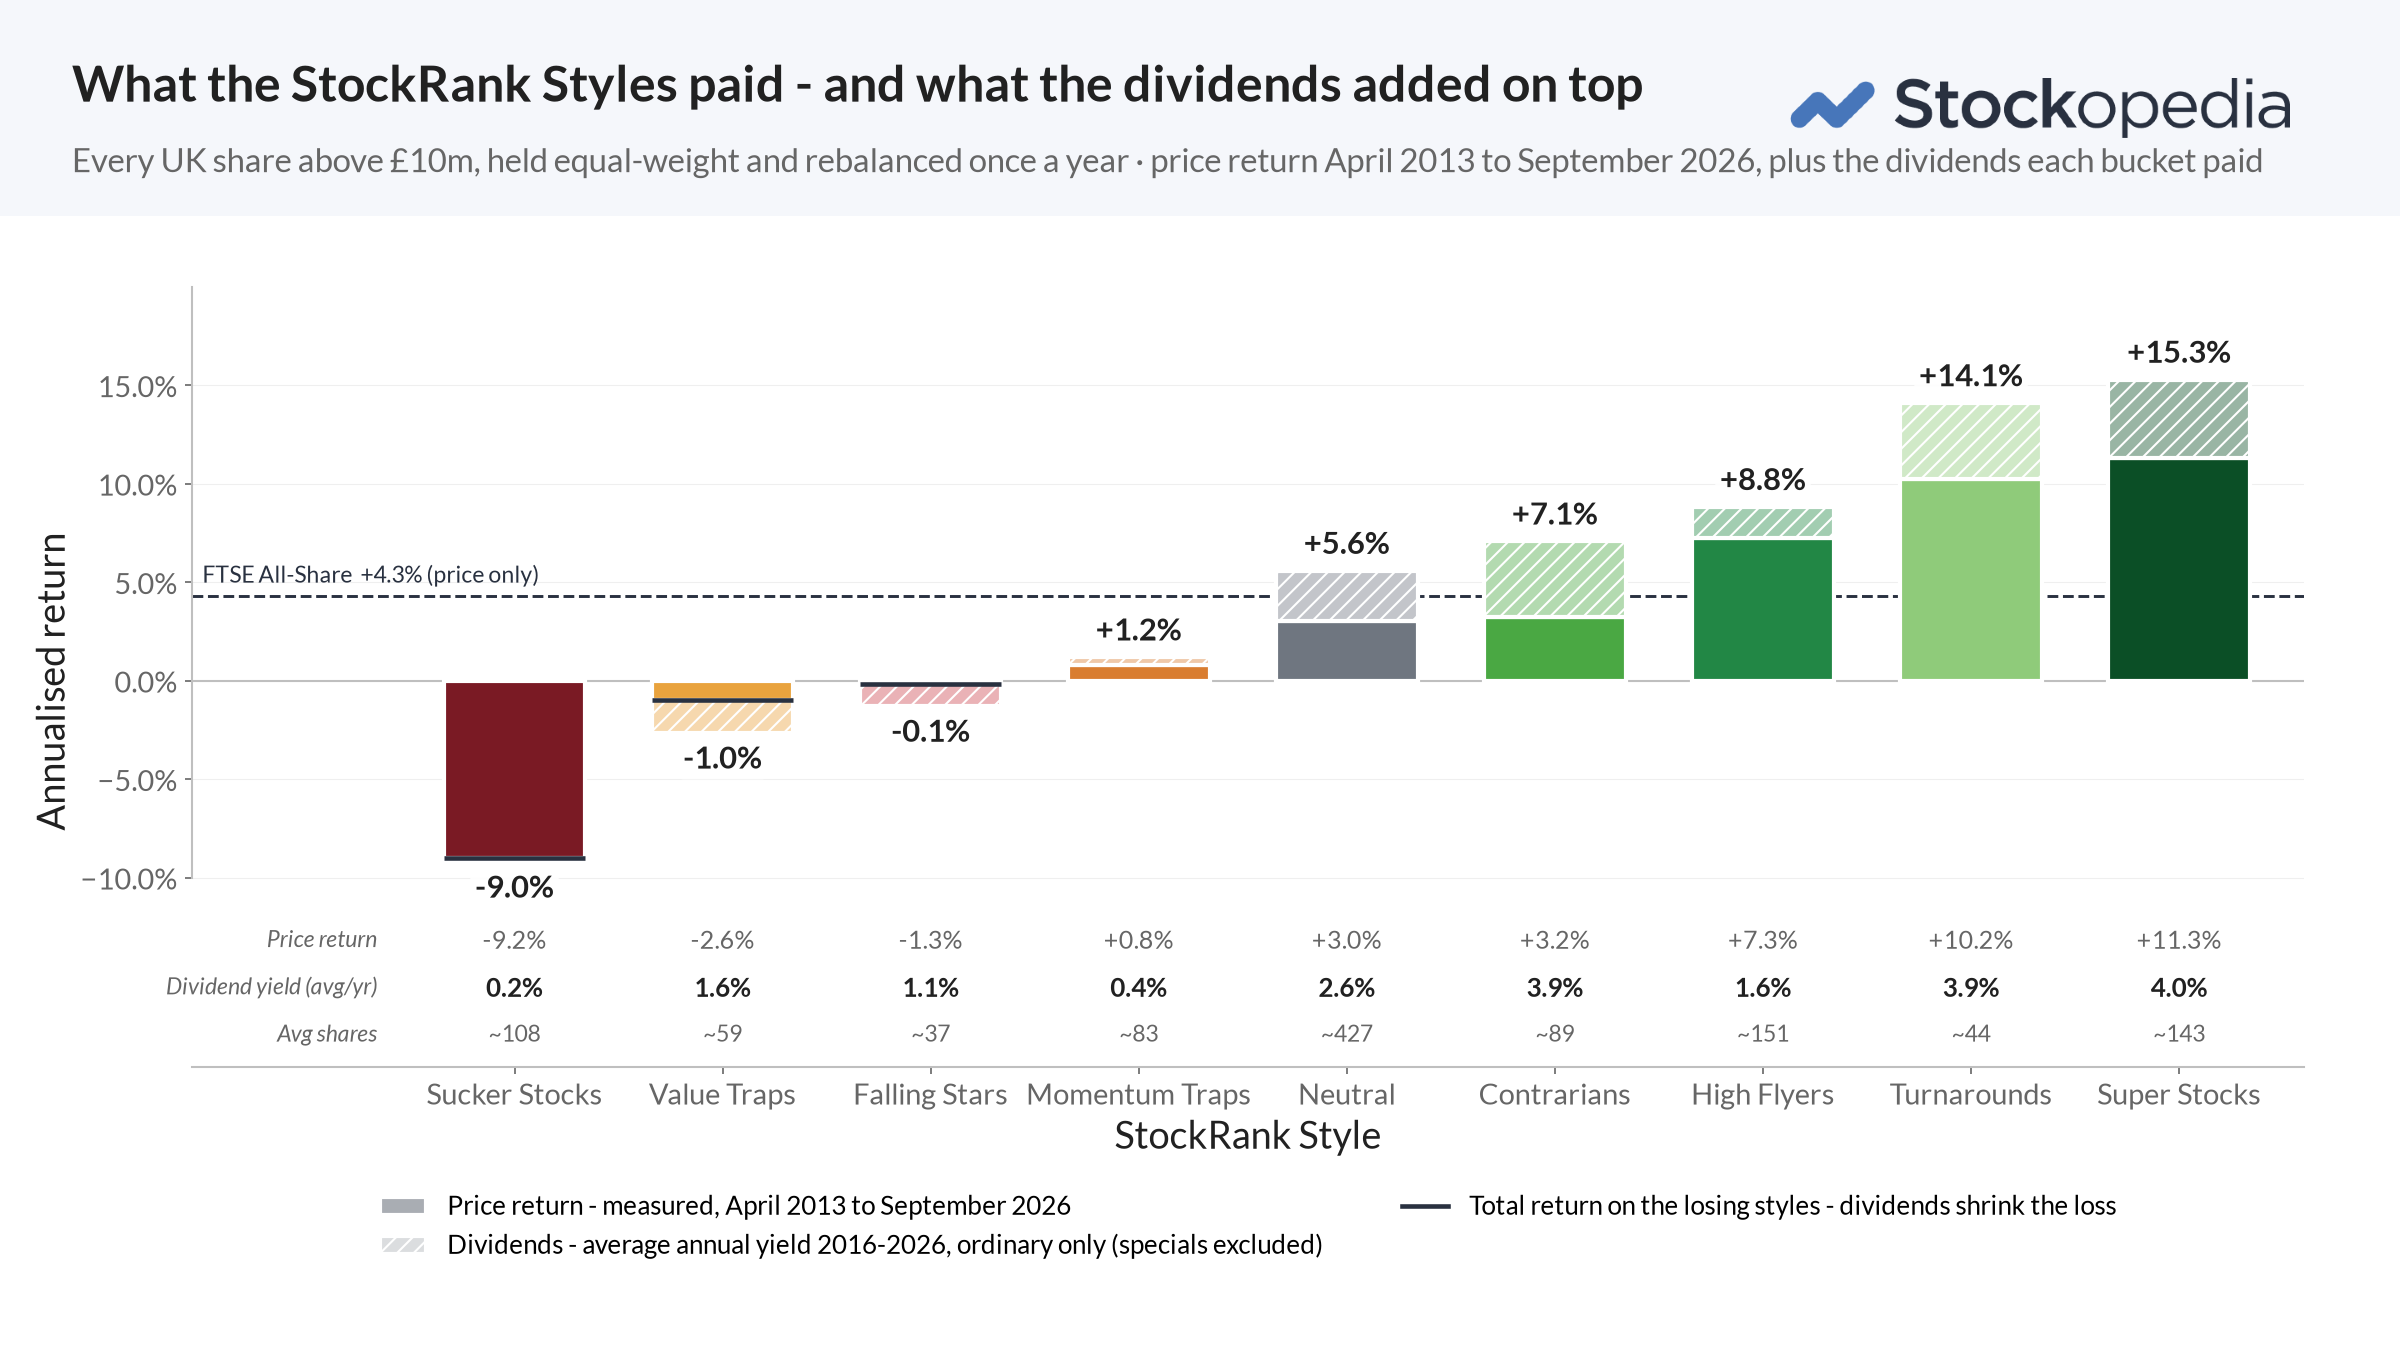Click the hatched Dividends legend swatch
Screen dimensions: 2400x1350
[403, 1245]
